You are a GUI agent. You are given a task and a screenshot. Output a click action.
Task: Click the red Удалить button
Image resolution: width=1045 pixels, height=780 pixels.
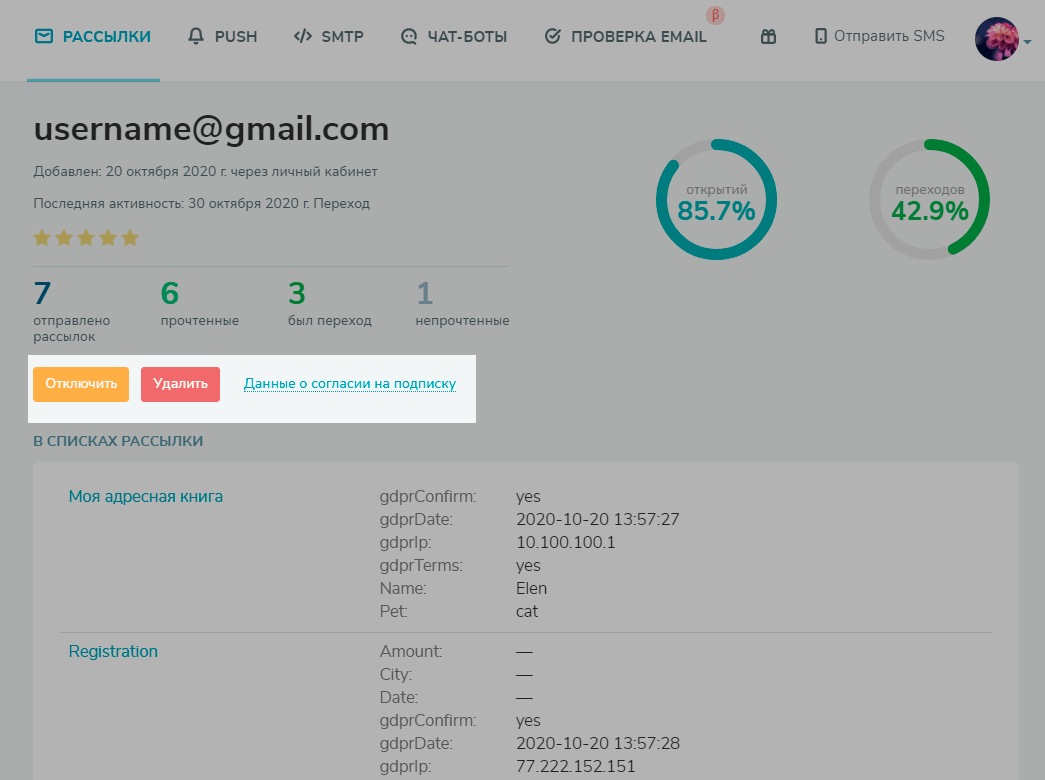pos(181,384)
